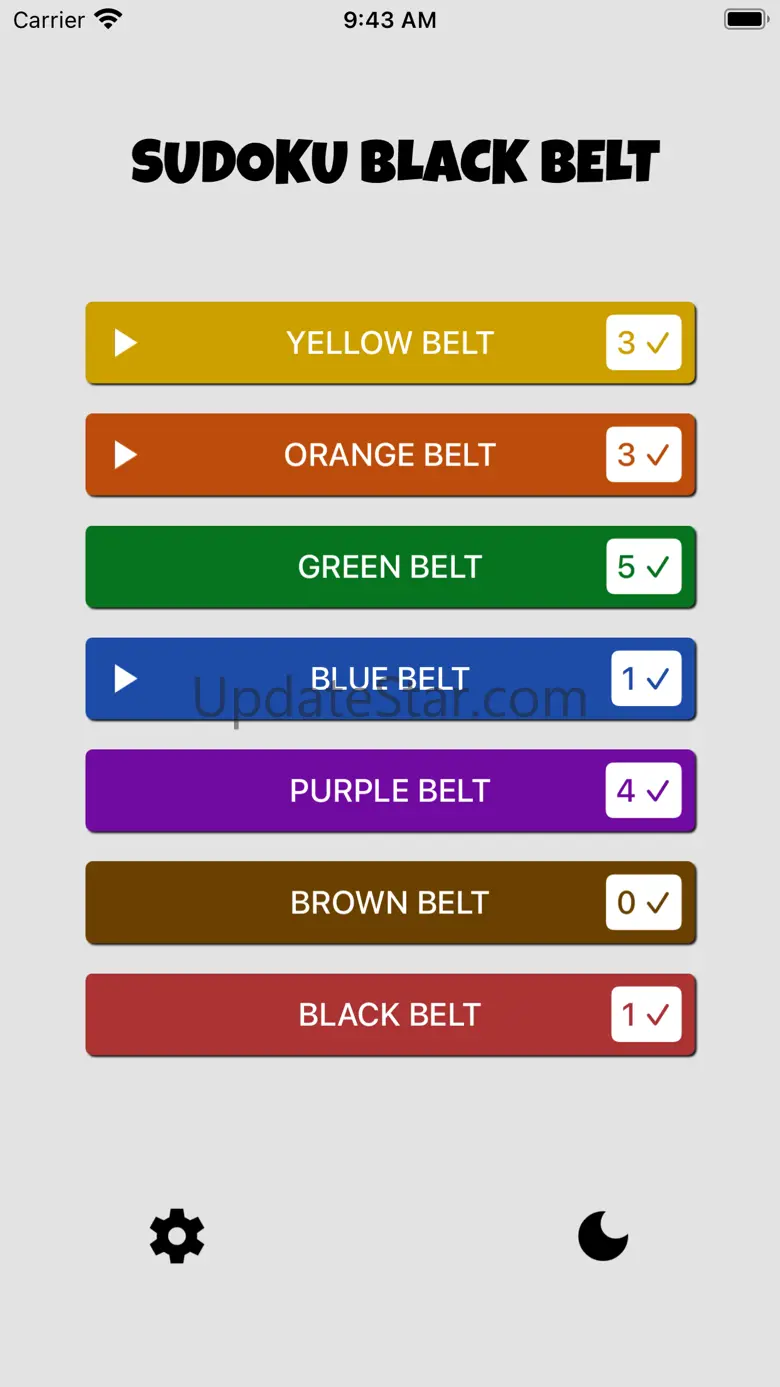Toggle dark mode with moon icon
780x1387 pixels.
(x=603, y=1236)
